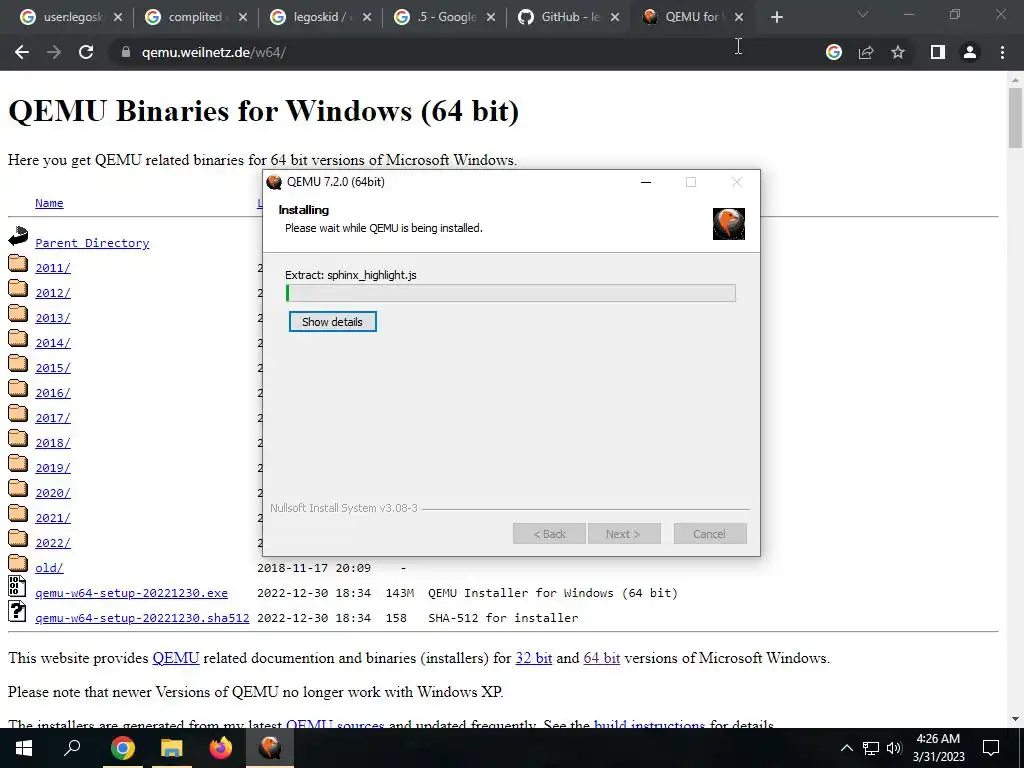Open the Windows Start menu
This screenshot has height=768, width=1024.
click(24, 748)
